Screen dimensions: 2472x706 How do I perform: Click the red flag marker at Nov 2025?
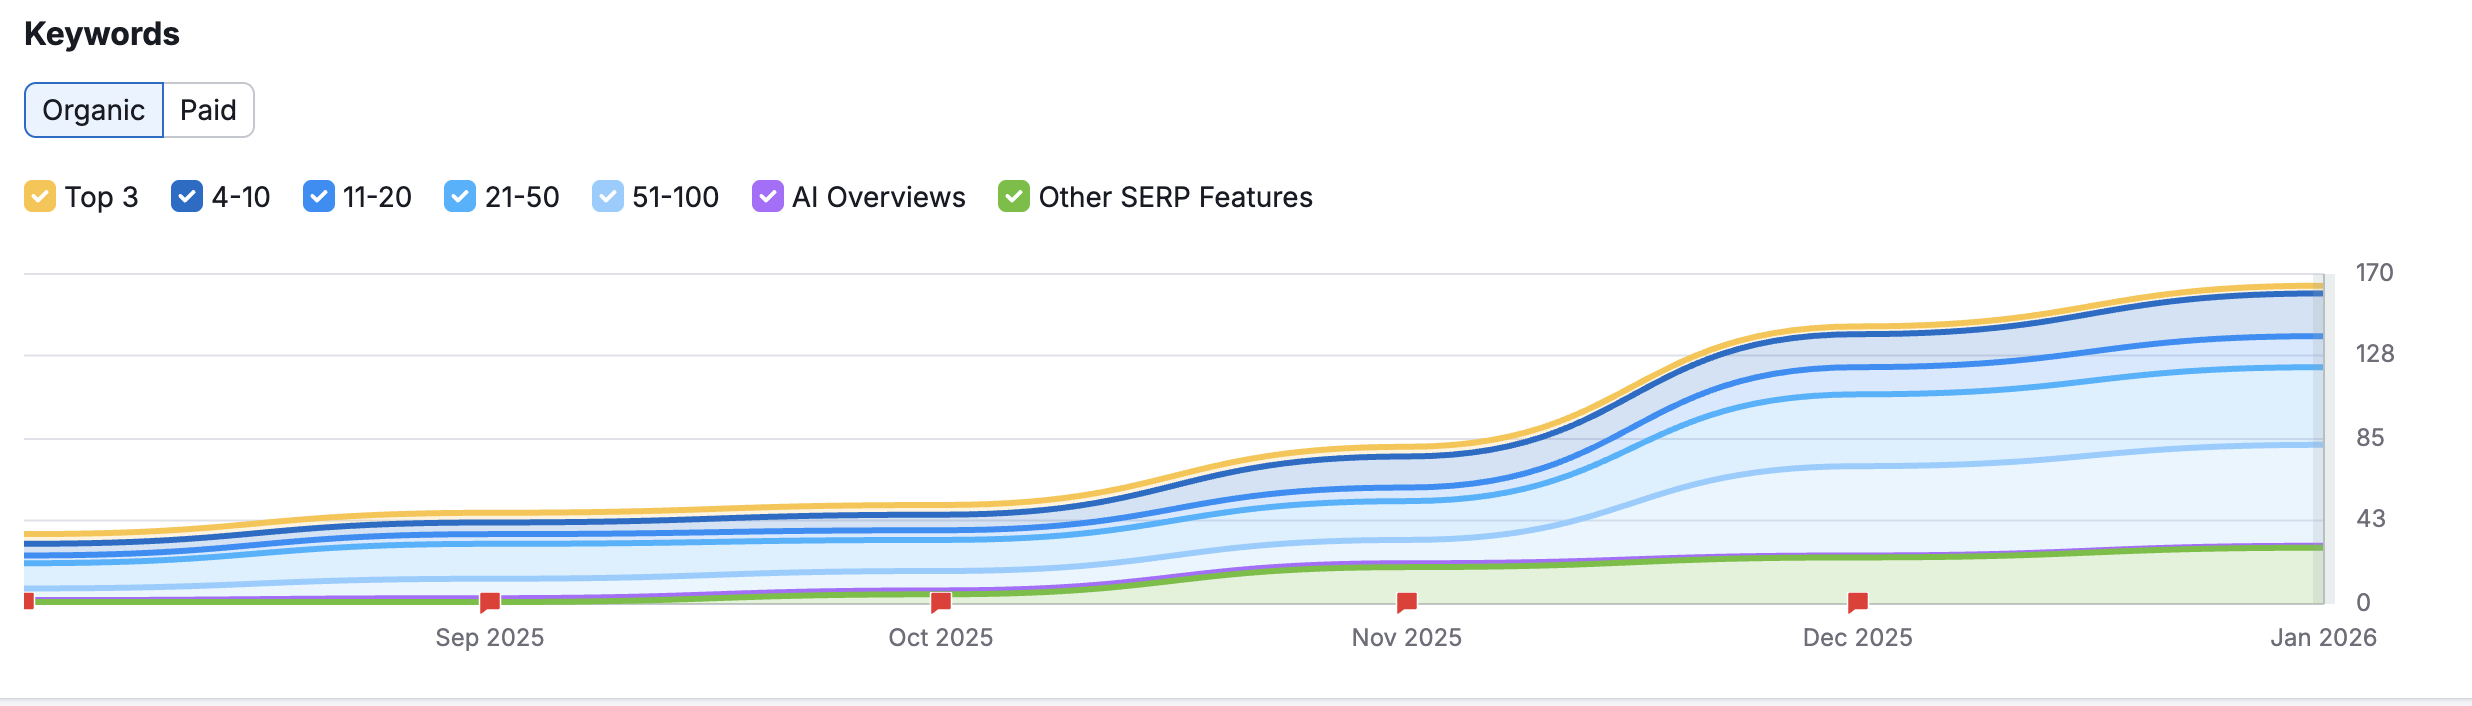click(1407, 602)
